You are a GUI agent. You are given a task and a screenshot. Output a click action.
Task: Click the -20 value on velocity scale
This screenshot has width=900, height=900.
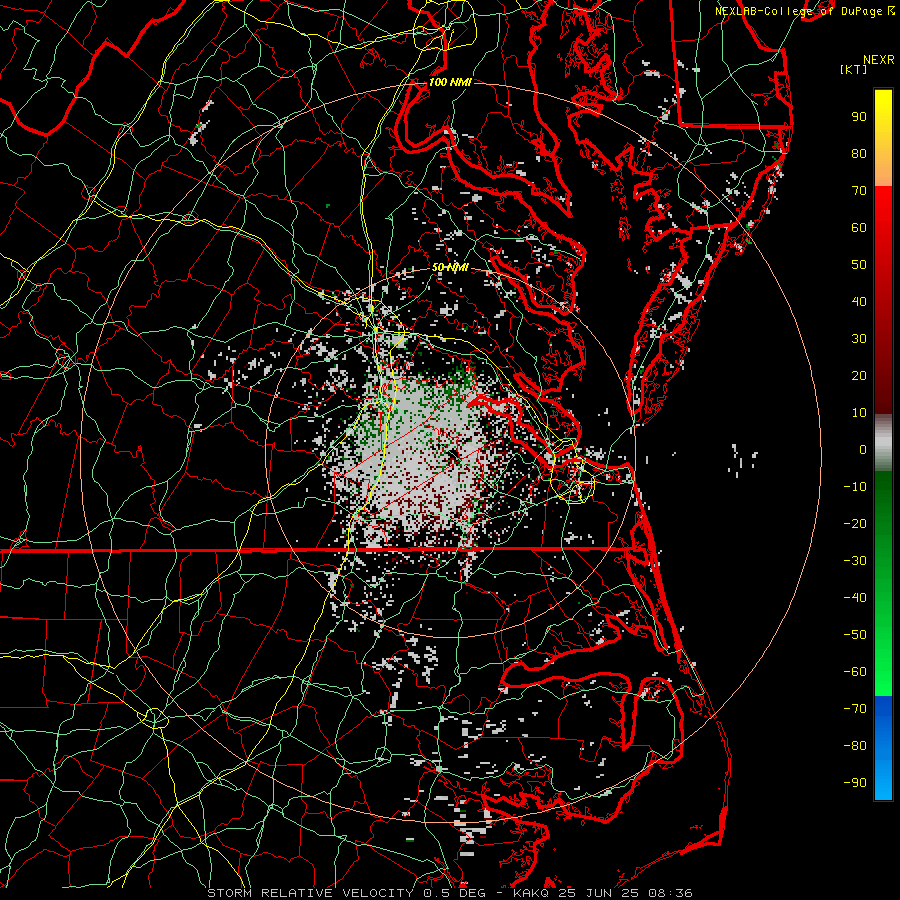855,523
